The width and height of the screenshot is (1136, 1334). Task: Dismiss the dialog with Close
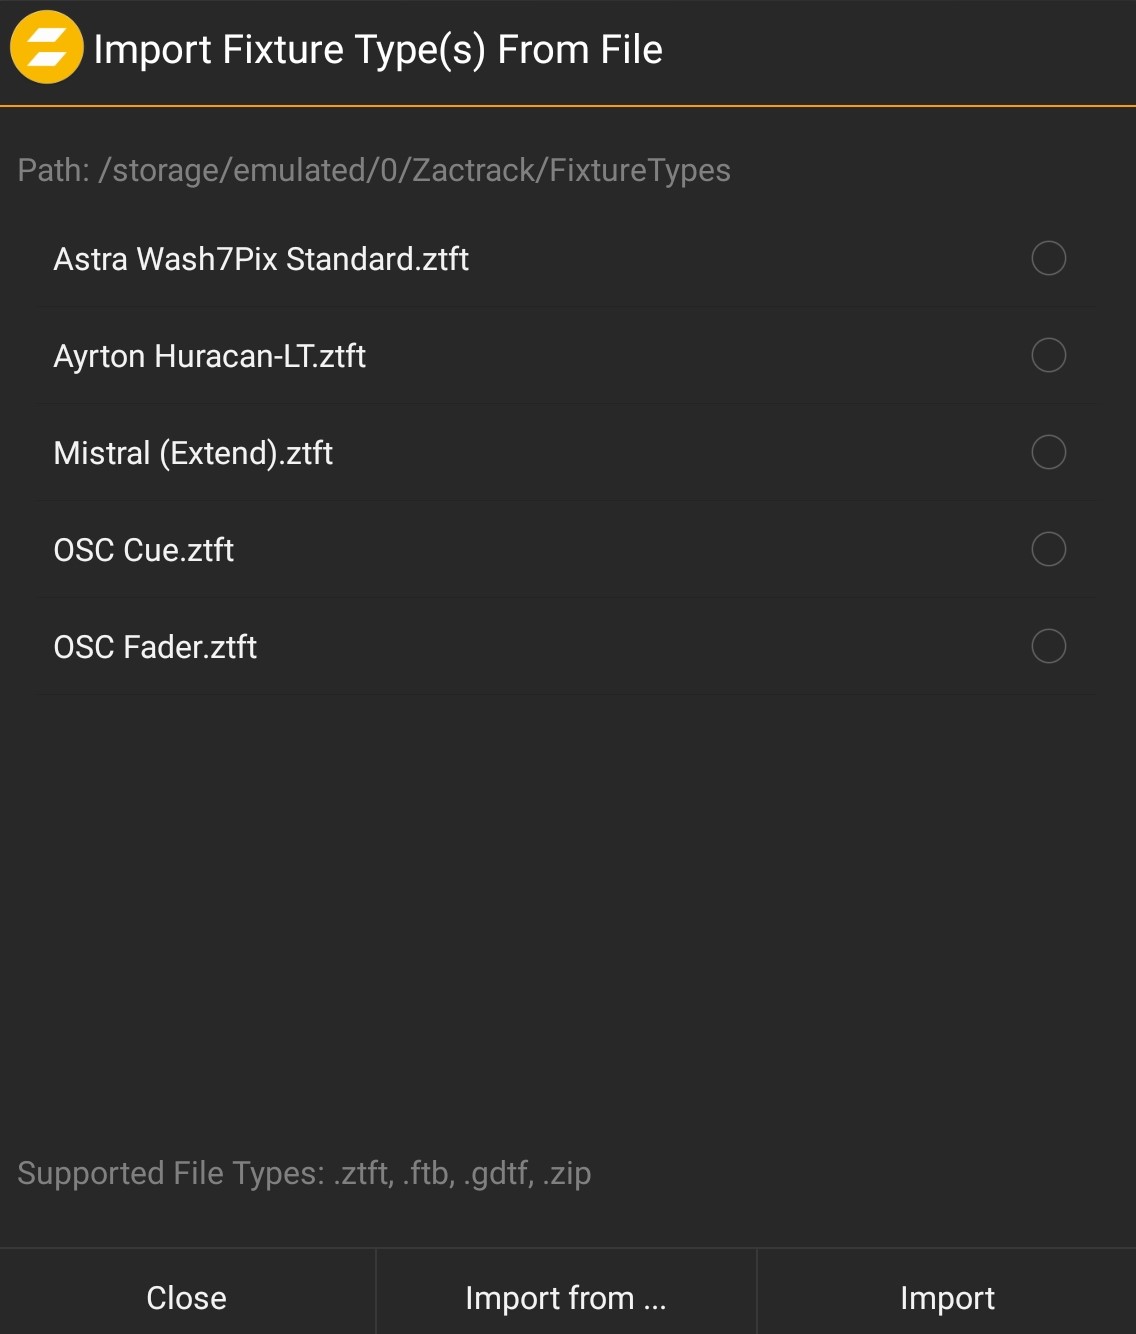pyautogui.click(x=186, y=1297)
